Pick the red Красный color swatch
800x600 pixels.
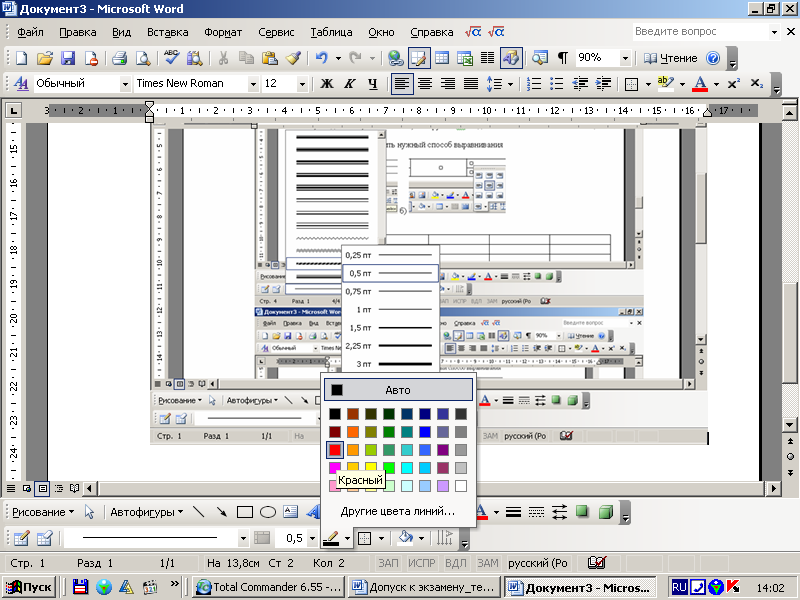click(x=335, y=449)
